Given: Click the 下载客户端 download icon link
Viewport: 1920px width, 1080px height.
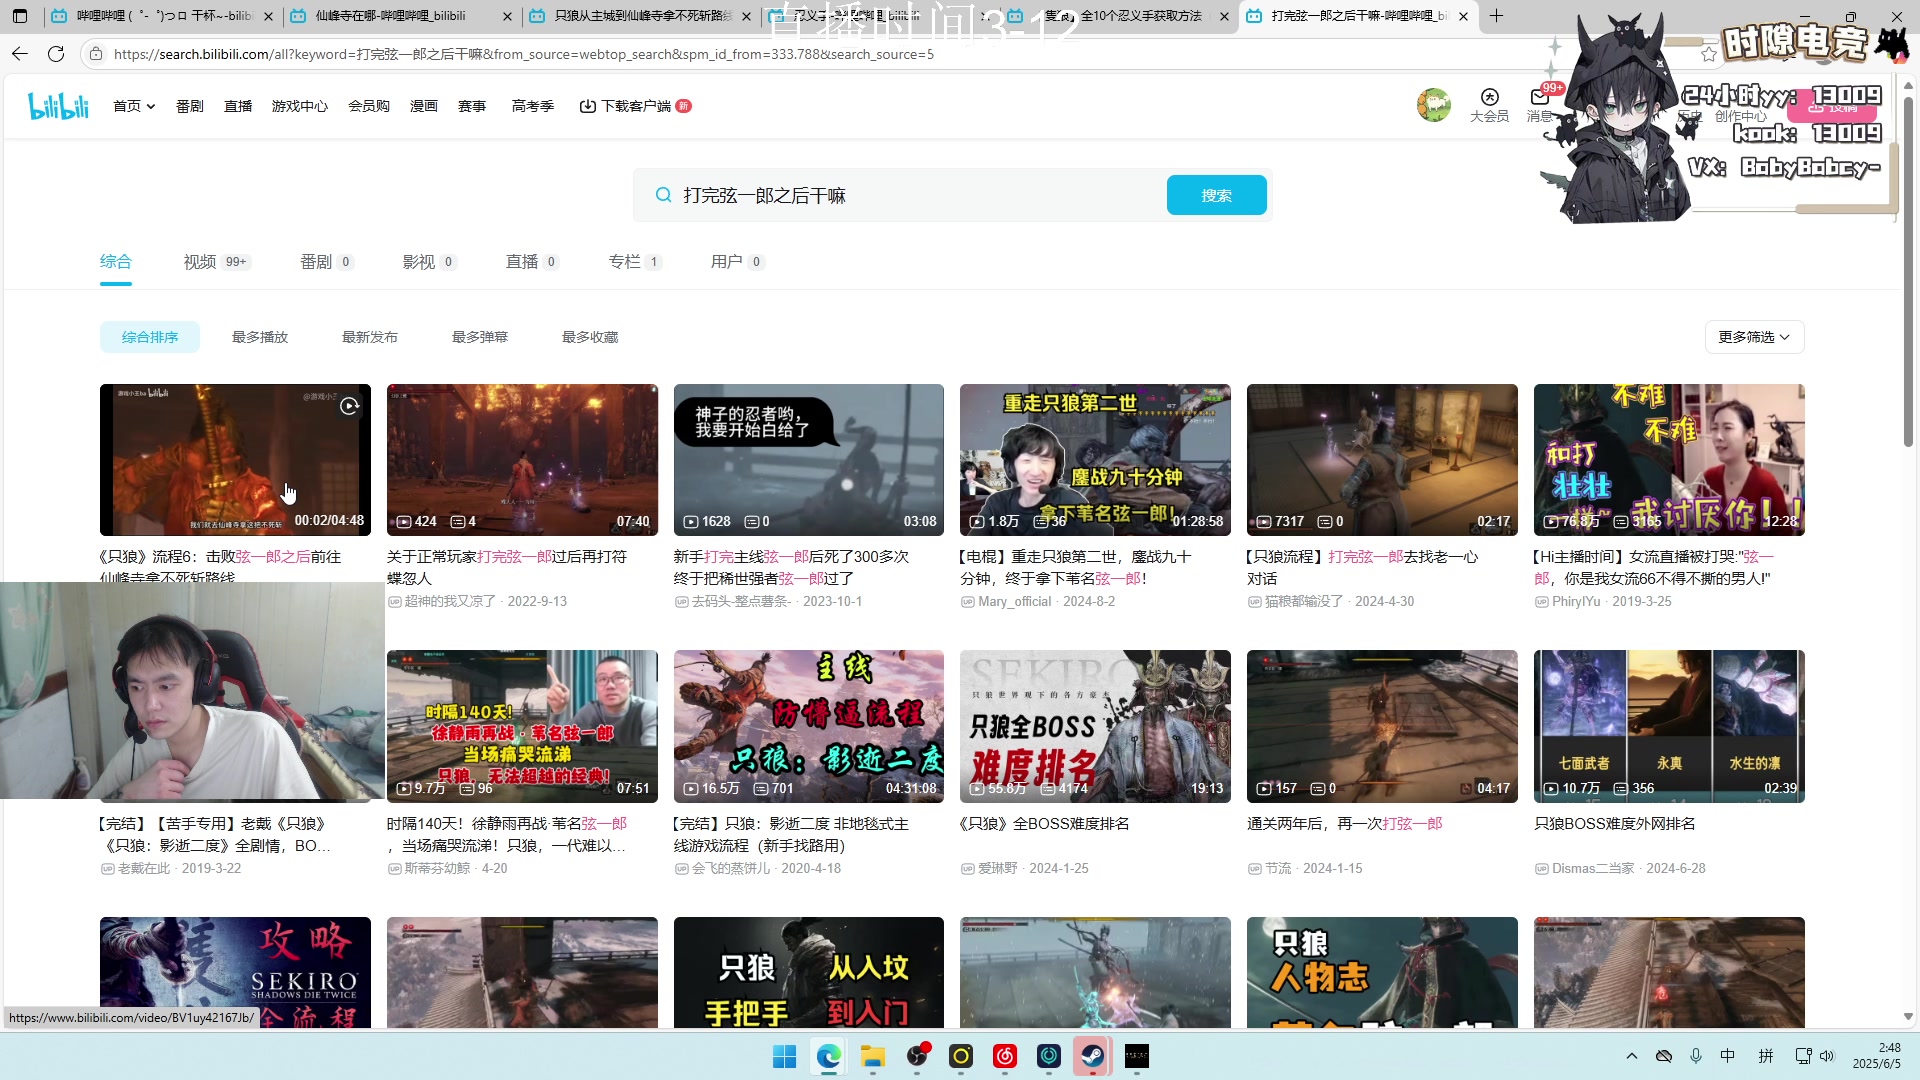Looking at the screenshot, I should (634, 106).
